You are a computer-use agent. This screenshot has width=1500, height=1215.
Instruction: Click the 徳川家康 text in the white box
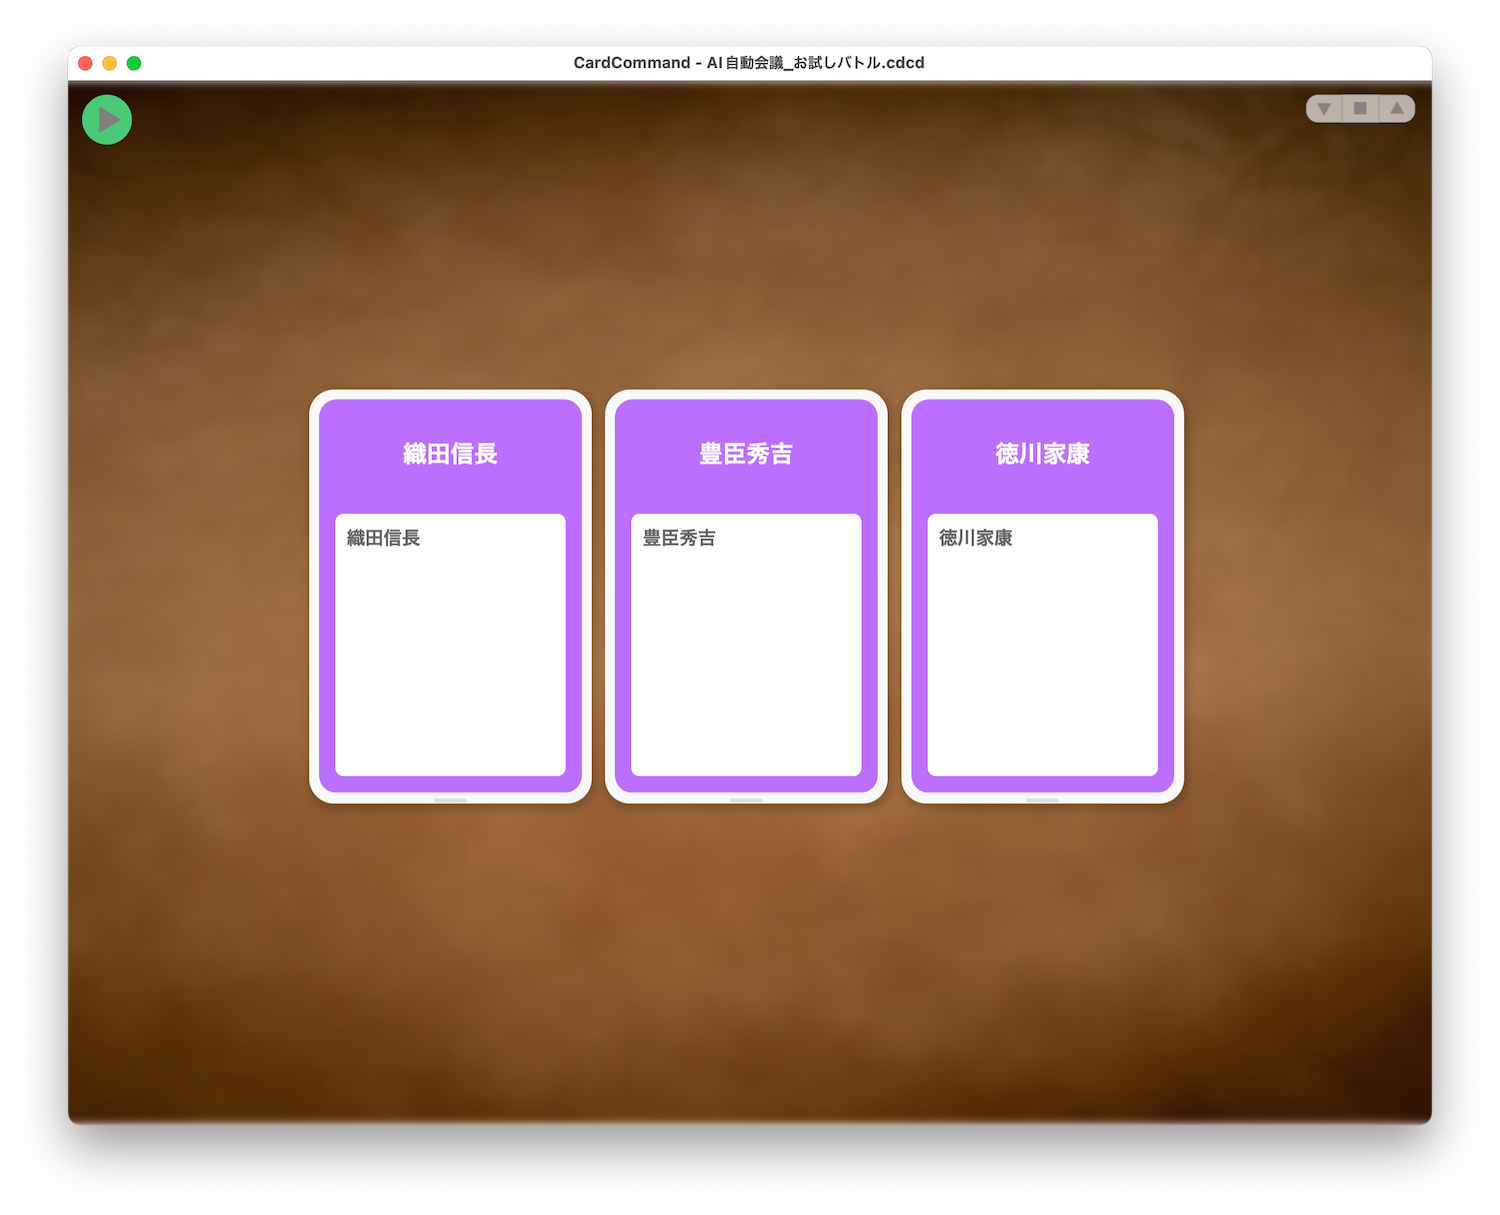(975, 538)
